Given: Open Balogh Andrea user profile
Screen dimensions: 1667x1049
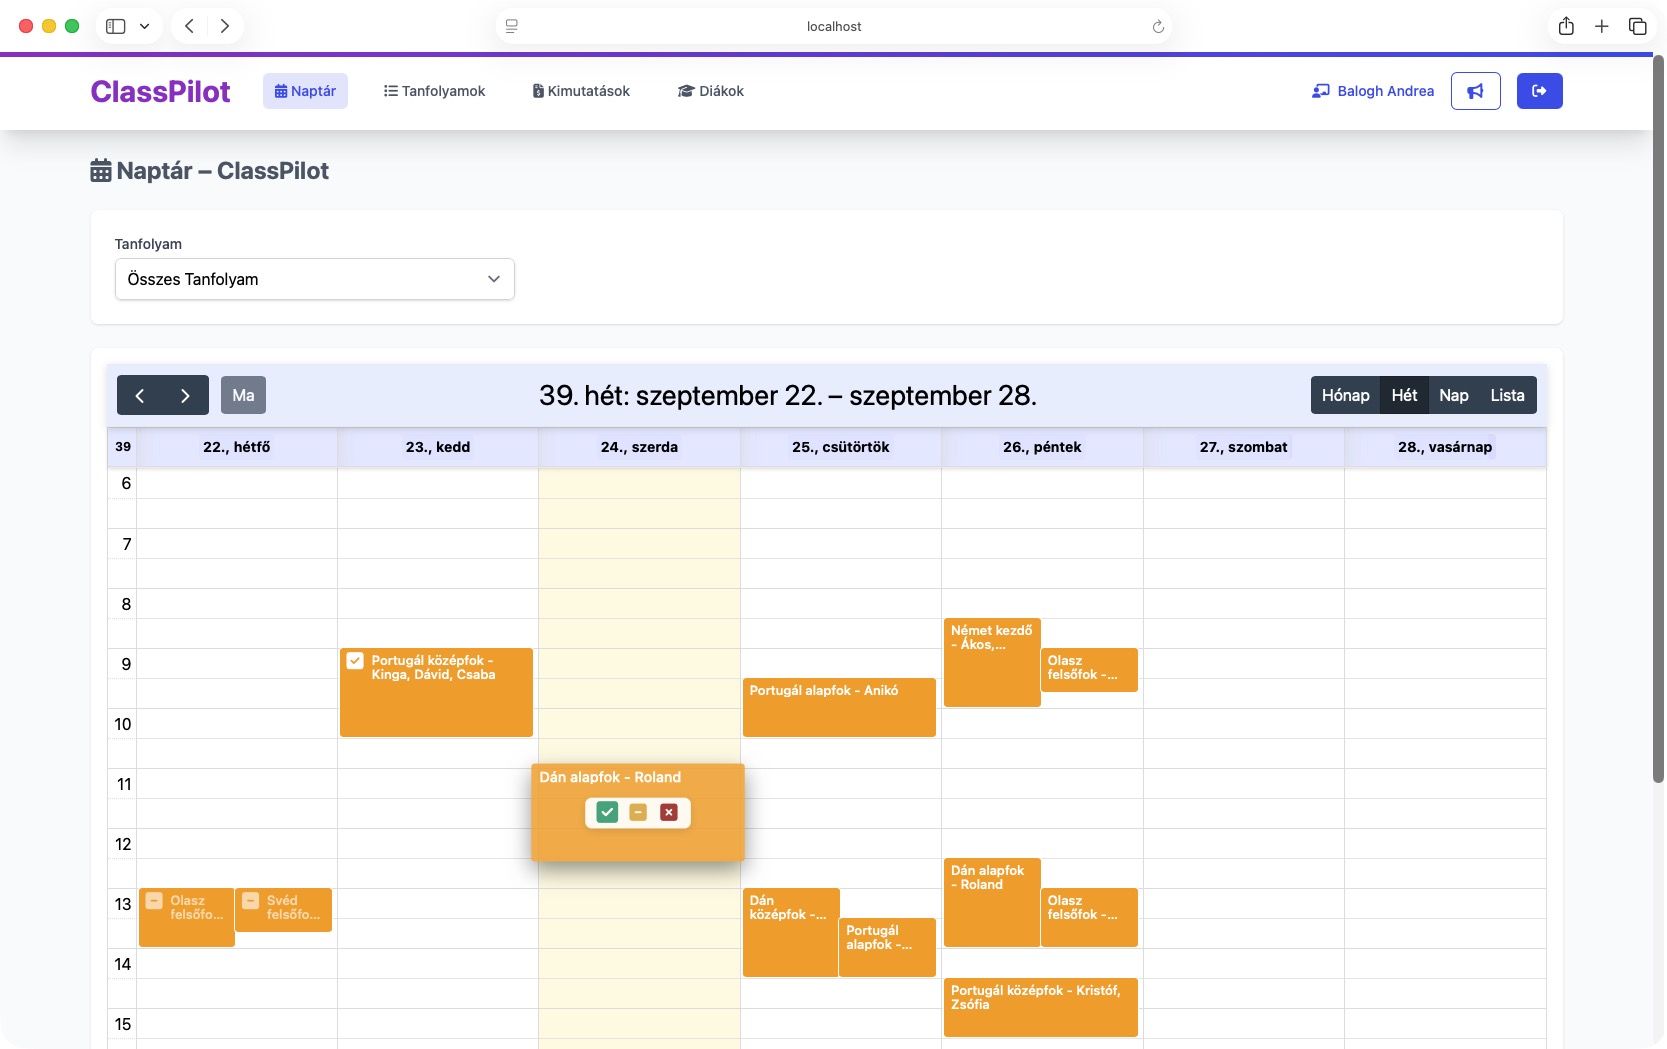Looking at the screenshot, I should click(1373, 91).
